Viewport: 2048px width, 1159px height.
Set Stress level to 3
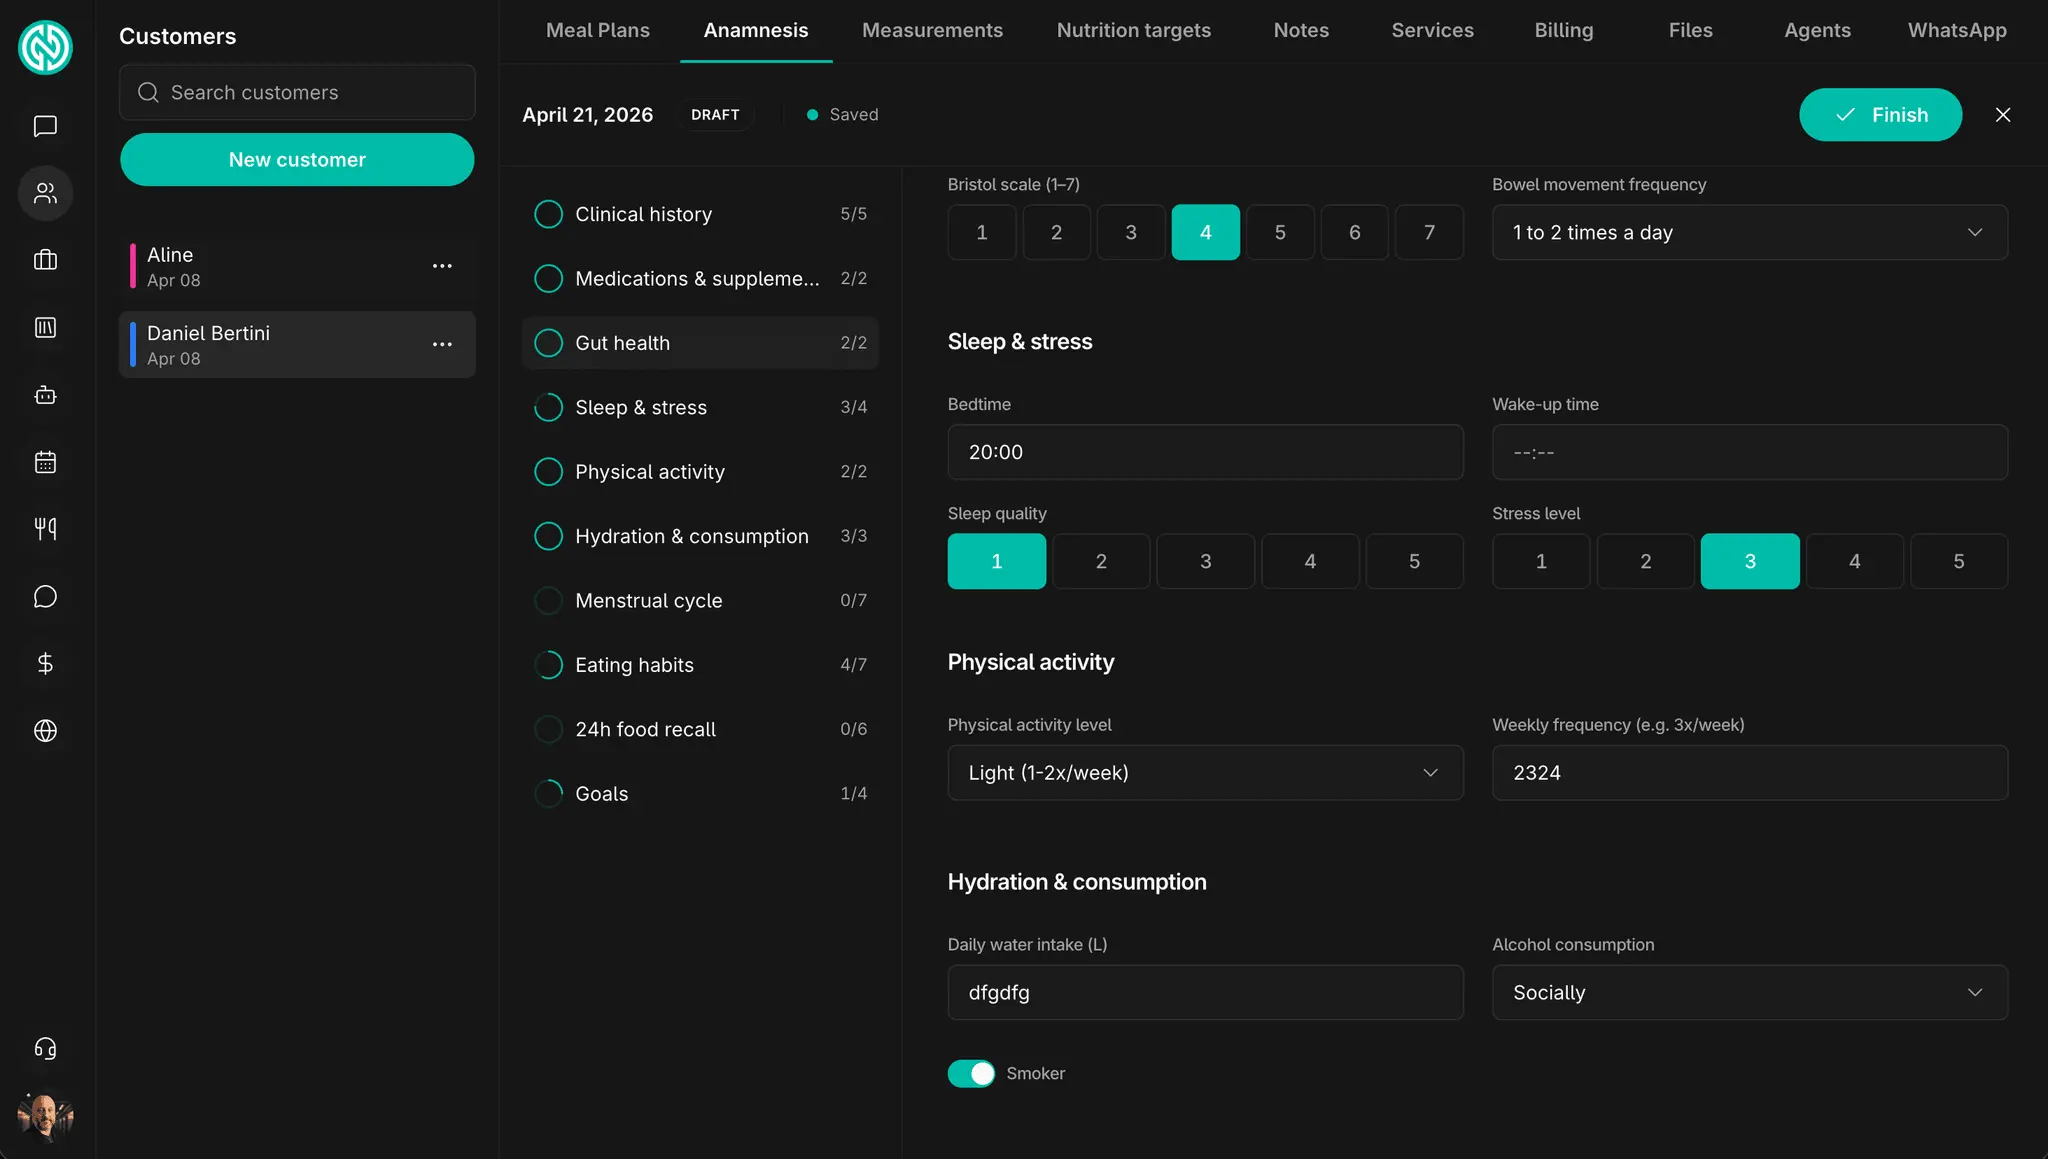pos(1750,561)
